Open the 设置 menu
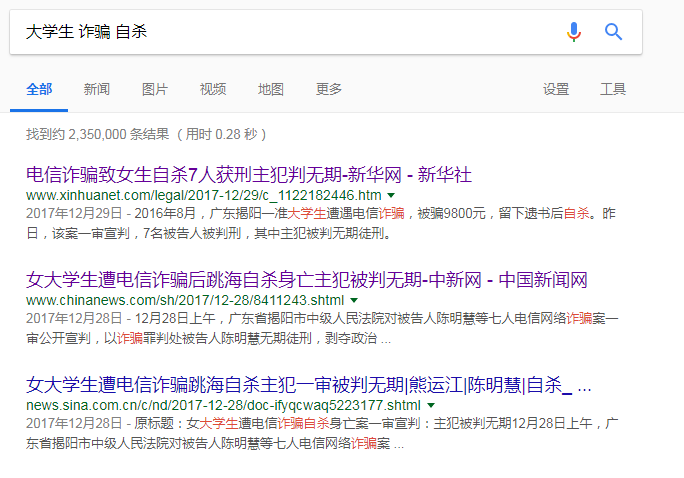This screenshot has width=684, height=478. [x=556, y=89]
